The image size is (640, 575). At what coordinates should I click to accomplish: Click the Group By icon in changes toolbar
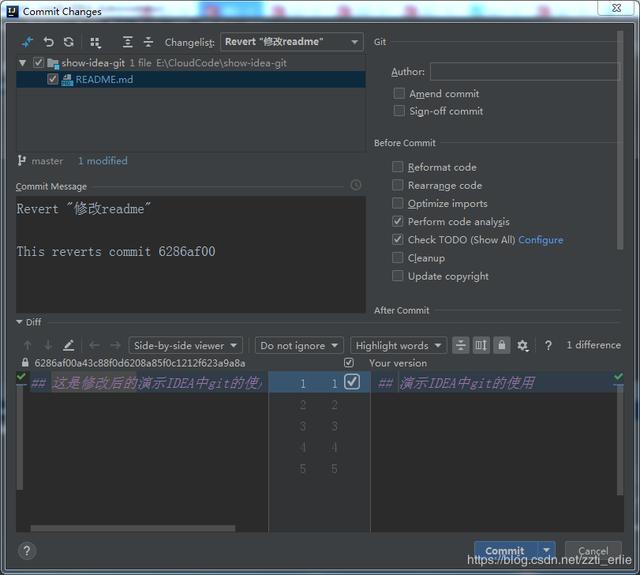[96, 42]
